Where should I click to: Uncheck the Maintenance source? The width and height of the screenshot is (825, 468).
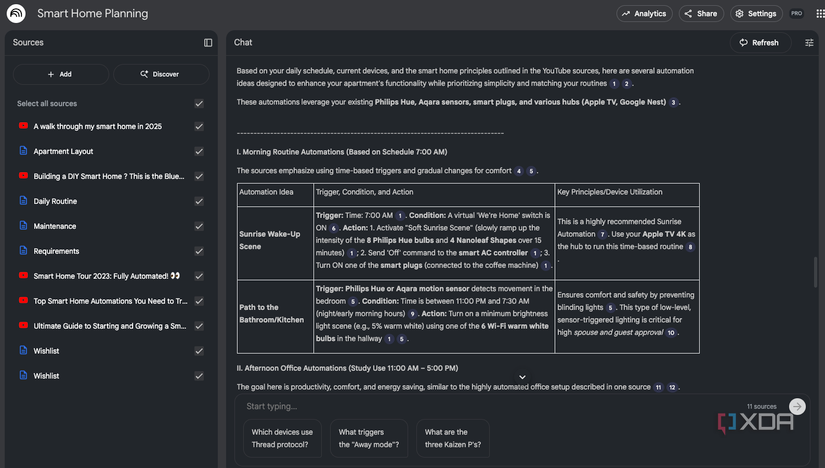(x=199, y=226)
